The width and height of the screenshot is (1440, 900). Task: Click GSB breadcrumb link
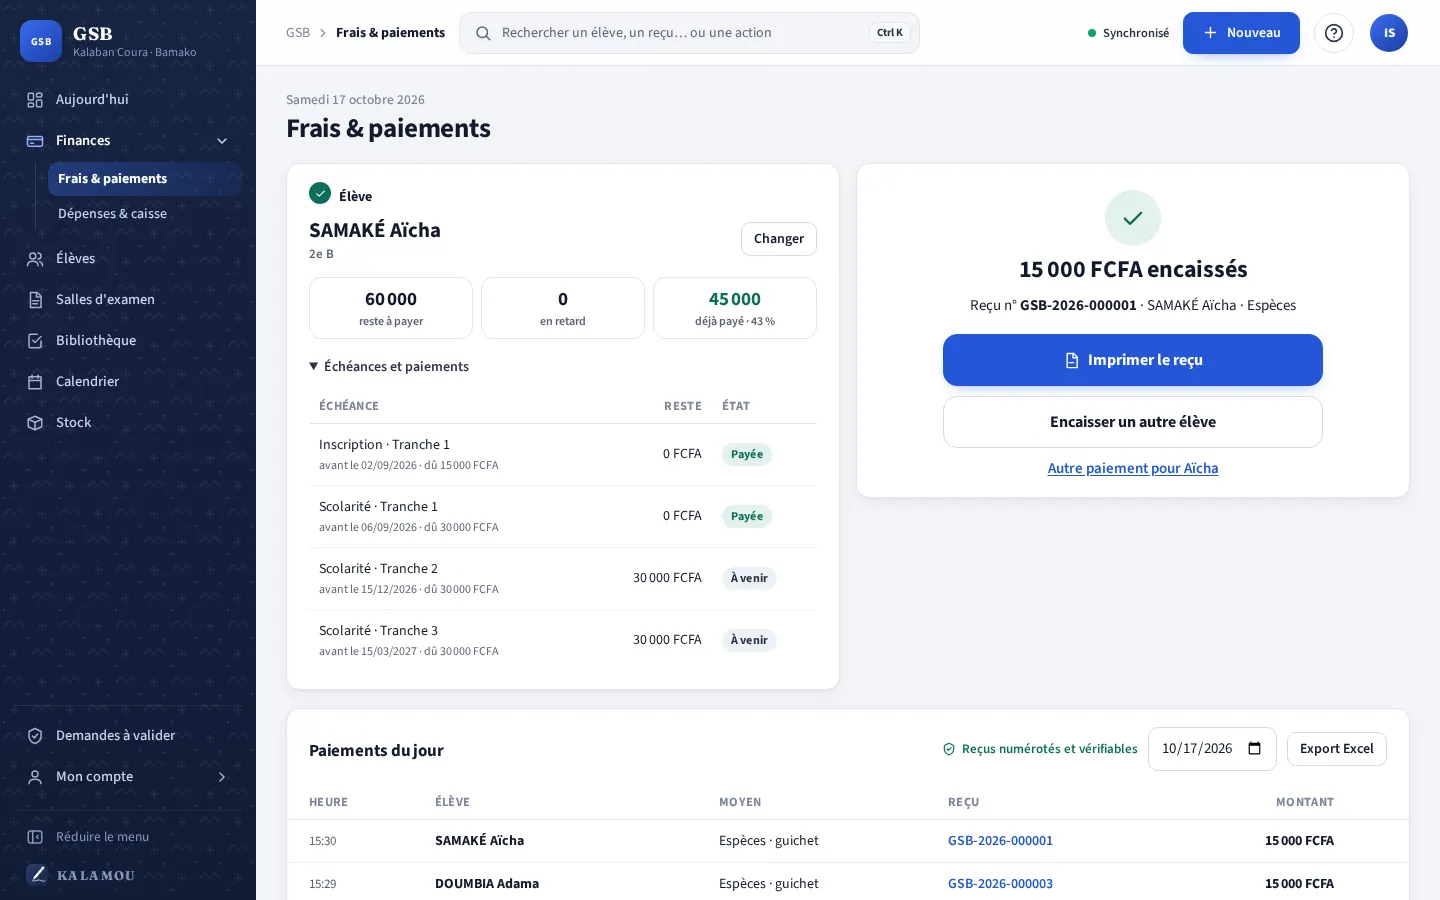(x=298, y=33)
